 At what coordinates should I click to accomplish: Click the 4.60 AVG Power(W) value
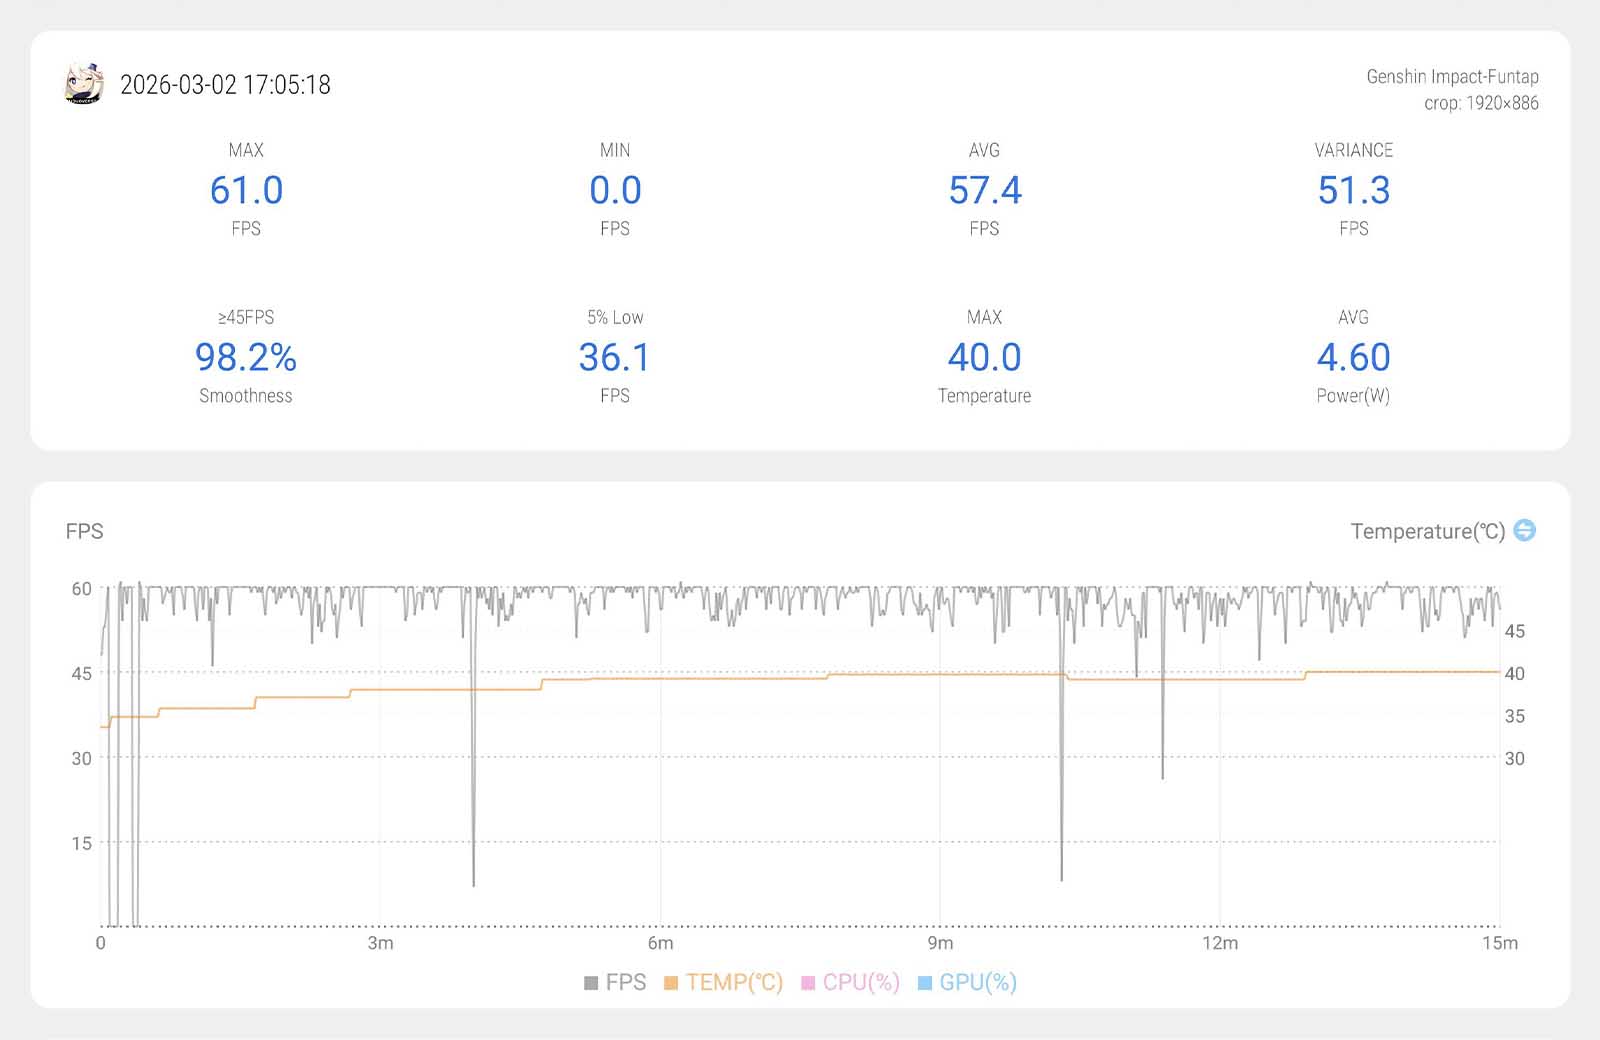1353,357
